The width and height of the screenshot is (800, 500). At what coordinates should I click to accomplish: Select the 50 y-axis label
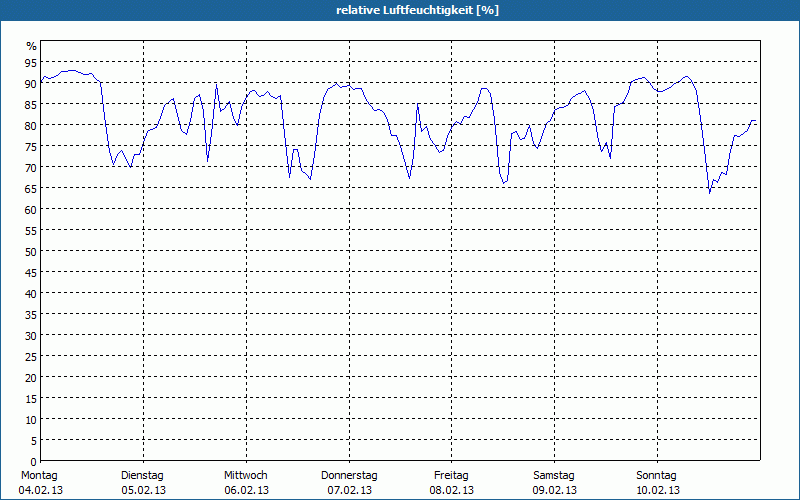[x=31, y=252]
